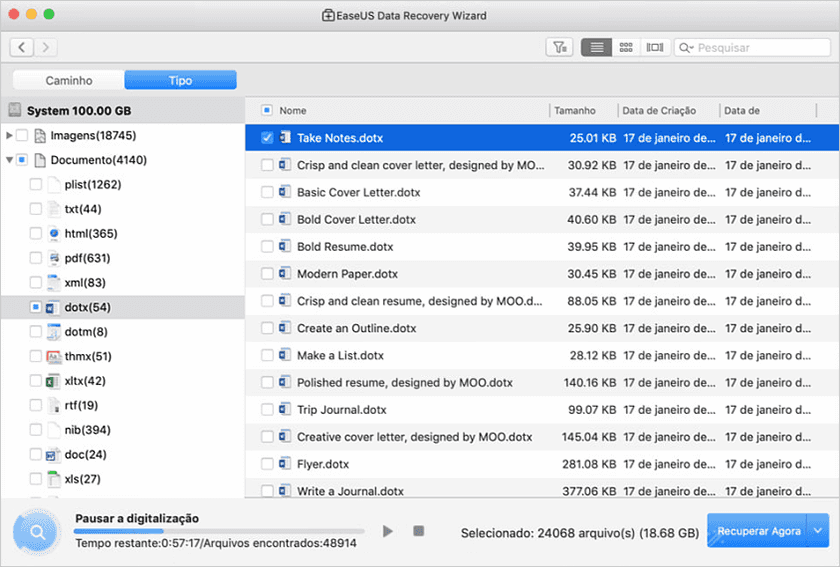The height and width of the screenshot is (567, 840).
Task: Click the xls file type icon
Action: coord(54,479)
